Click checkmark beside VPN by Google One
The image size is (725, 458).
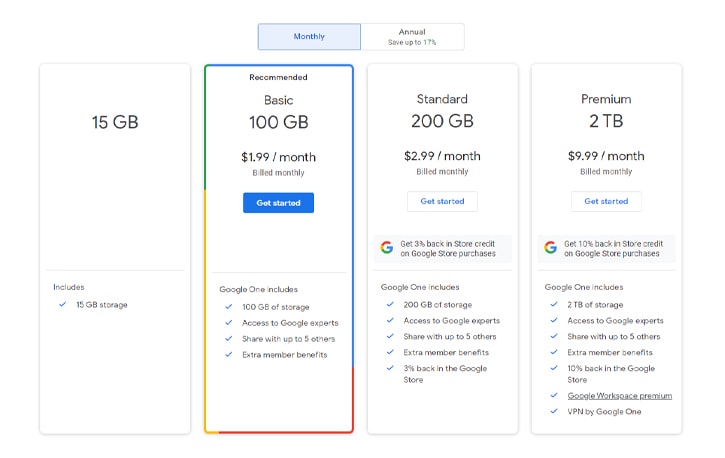[554, 411]
